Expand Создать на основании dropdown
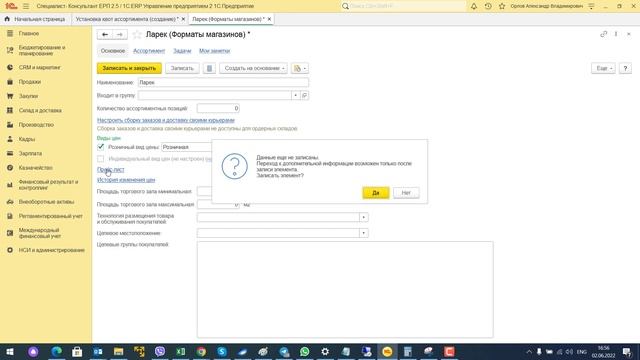This screenshot has width=640, height=360. click(253, 68)
